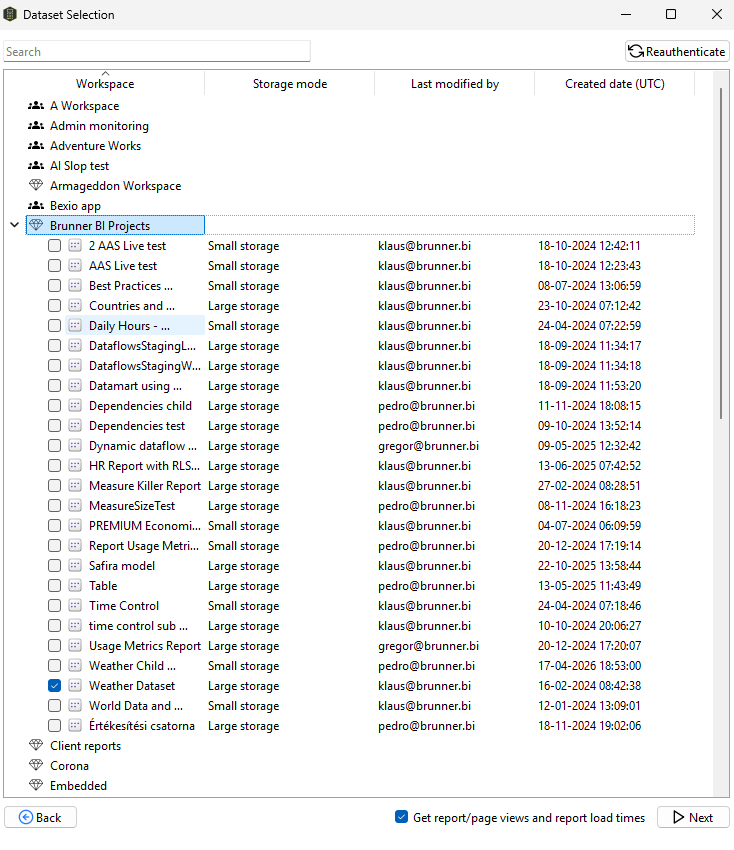
Task: Click the dataset icon of Measure Killer Report
Action: pyautogui.click(x=75, y=486)
